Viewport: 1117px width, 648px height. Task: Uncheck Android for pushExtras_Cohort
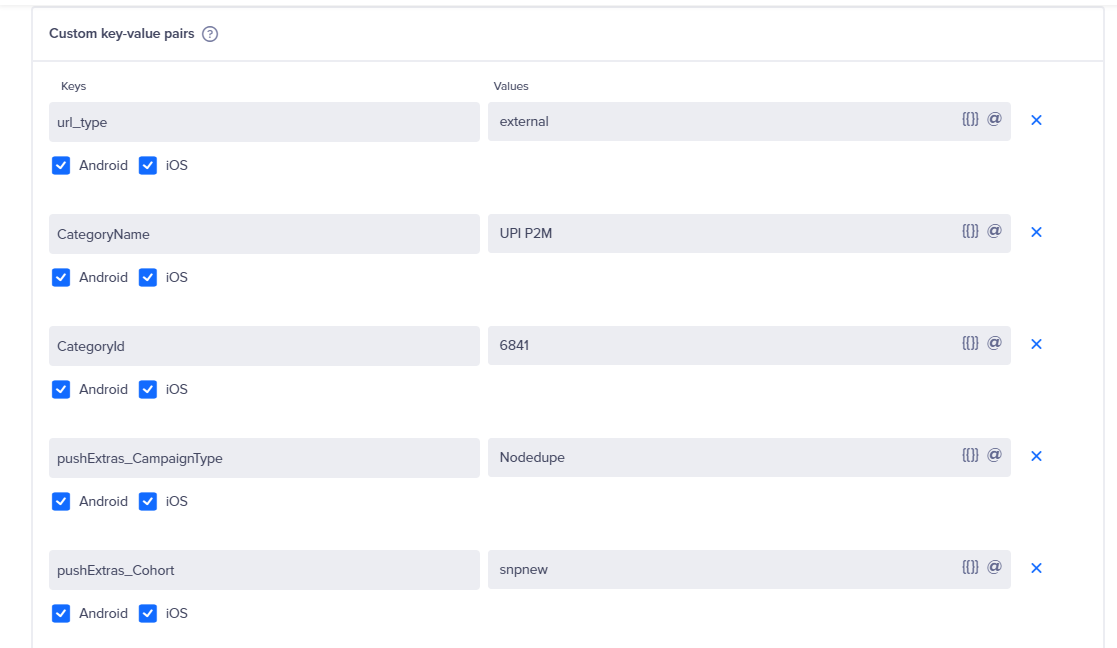(x=61, y=613)
